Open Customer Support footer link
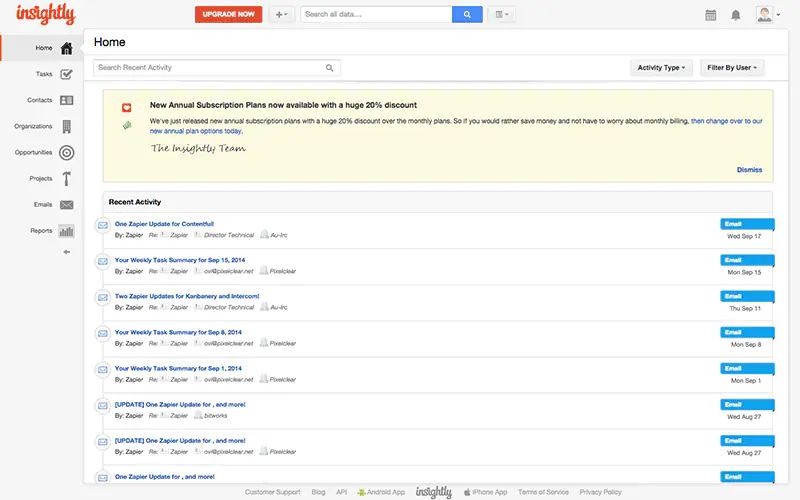The width and height of the screenshot is (800, 500). (x=272, y=492)
